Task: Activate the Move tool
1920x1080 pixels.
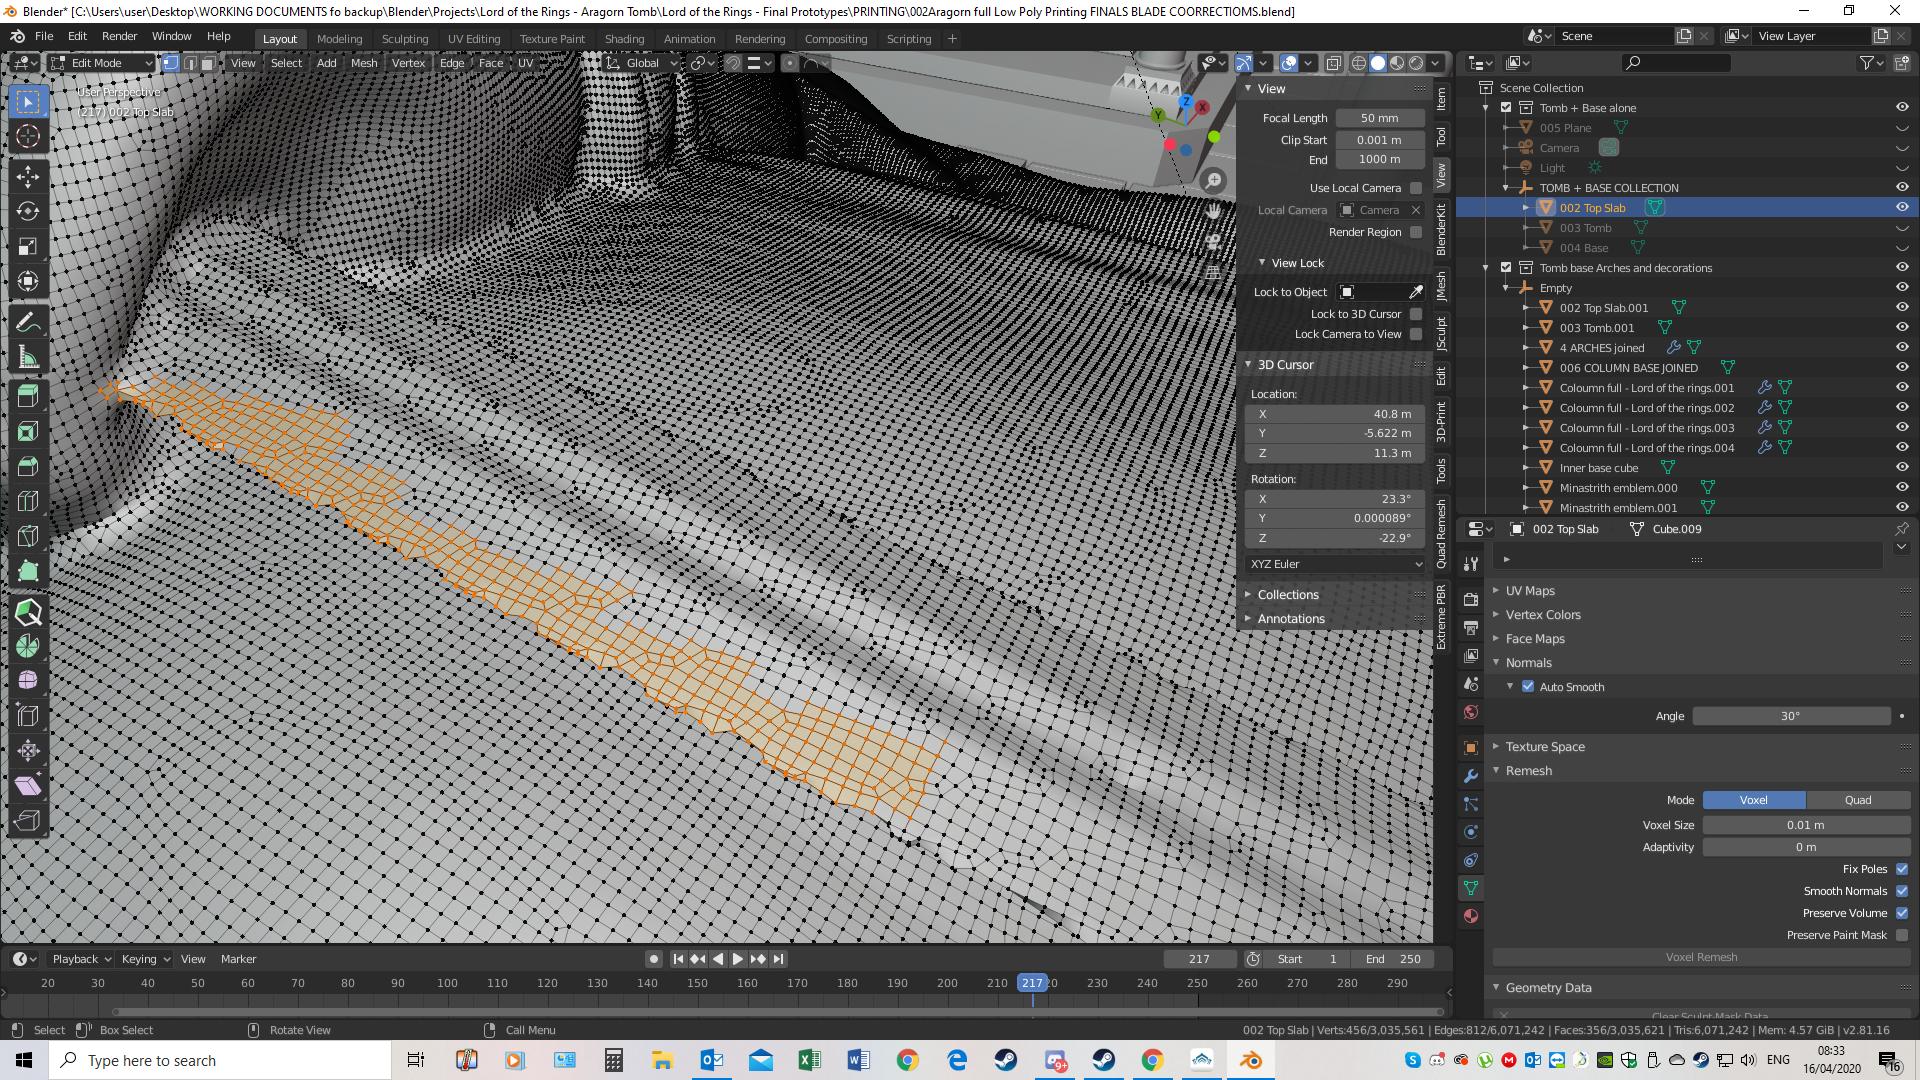Action: [28, 177]
